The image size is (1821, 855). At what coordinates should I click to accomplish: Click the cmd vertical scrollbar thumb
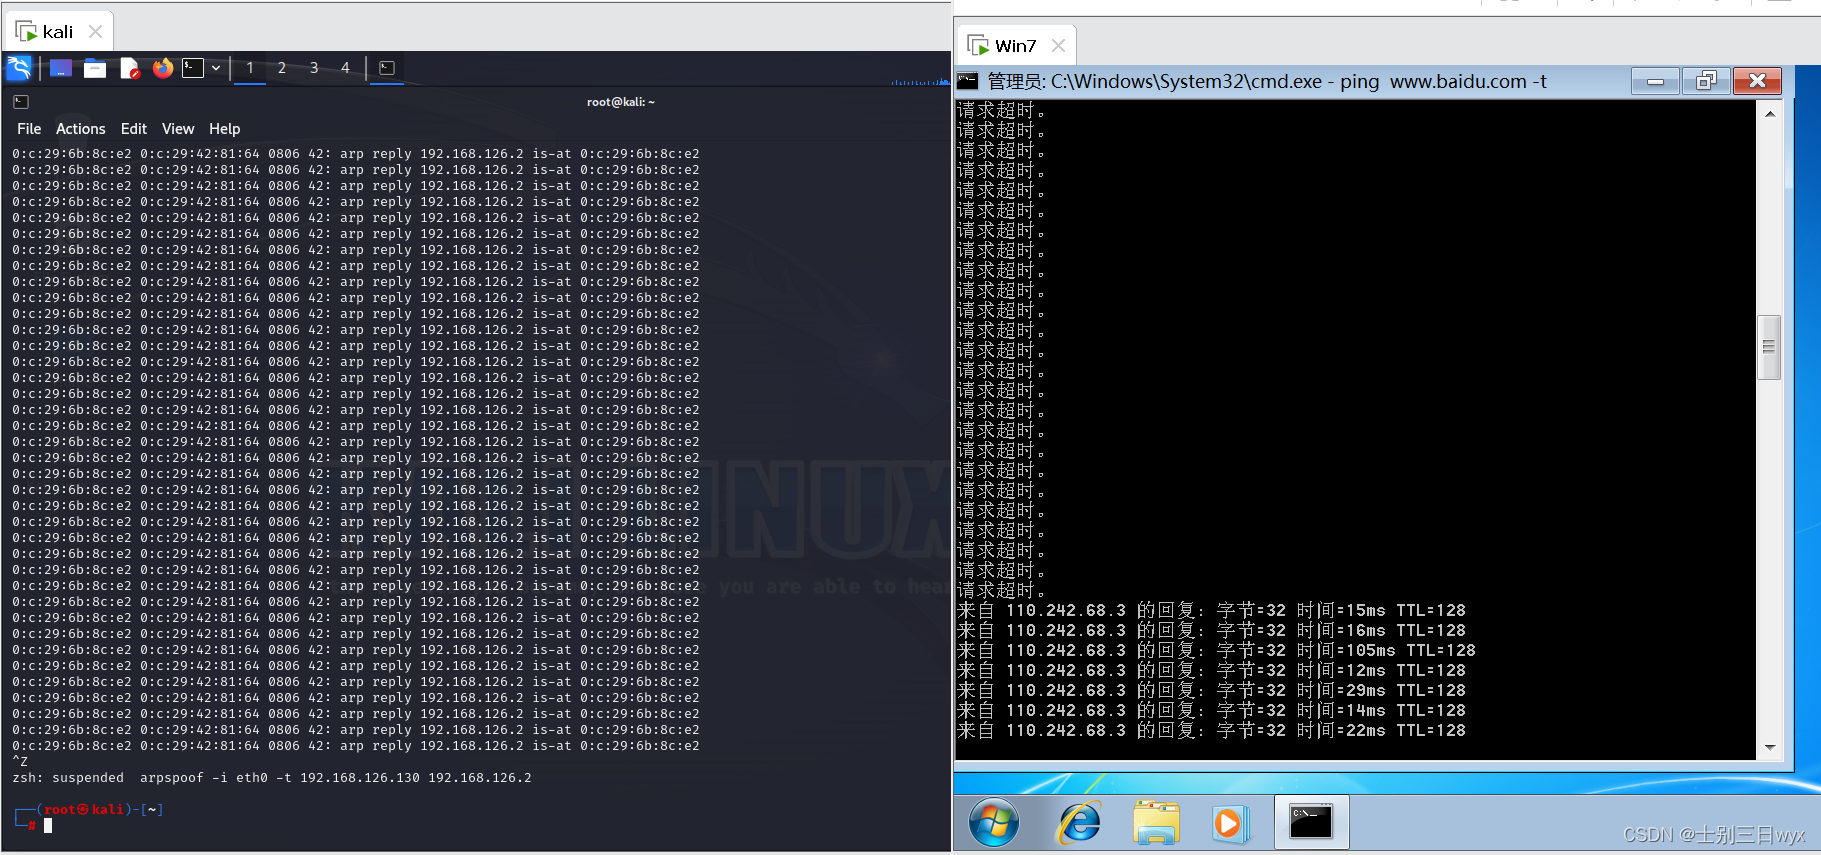(1769, 347)
